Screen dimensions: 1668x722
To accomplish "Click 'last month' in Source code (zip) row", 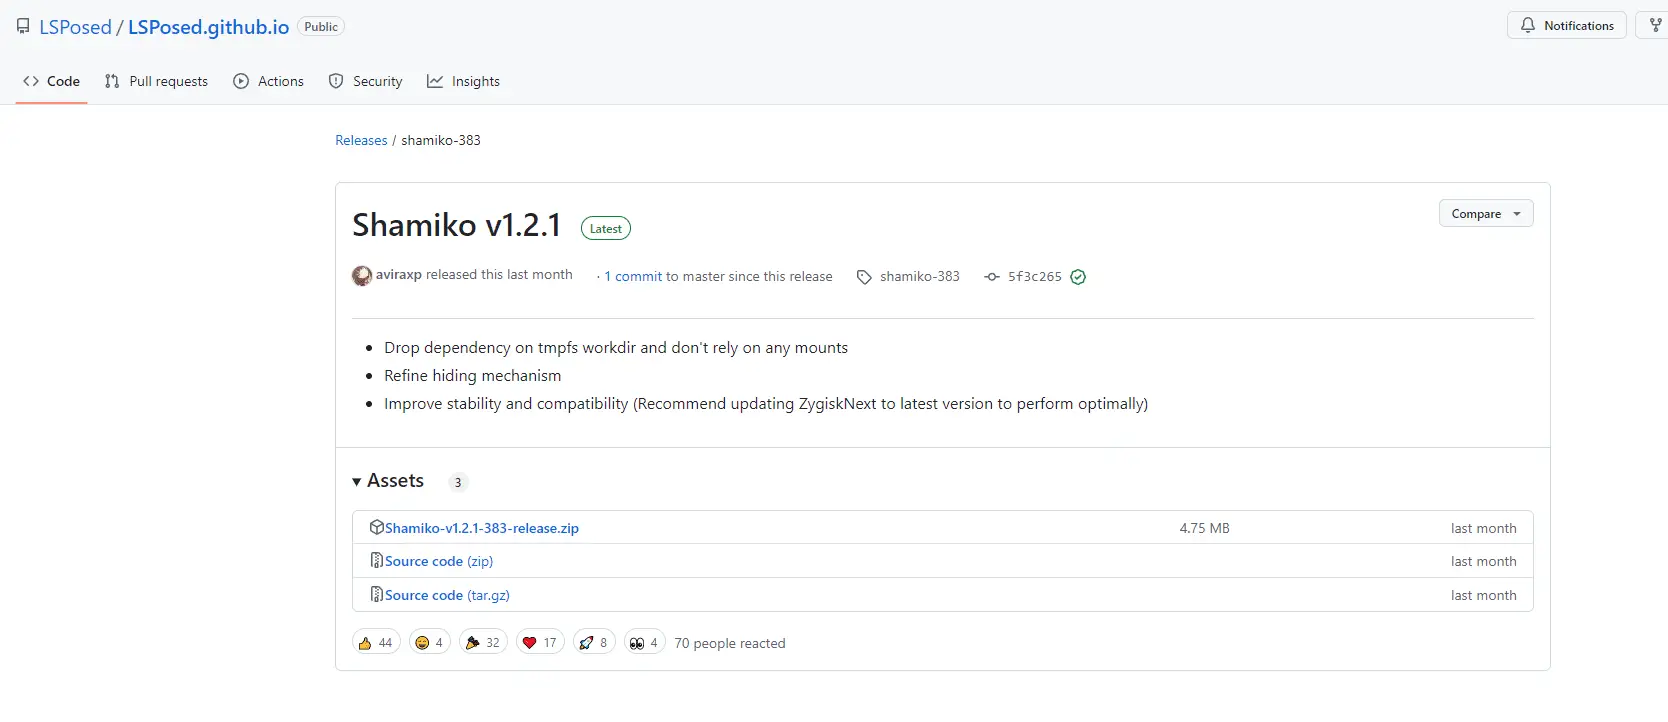I will [x=1484, y=561].
